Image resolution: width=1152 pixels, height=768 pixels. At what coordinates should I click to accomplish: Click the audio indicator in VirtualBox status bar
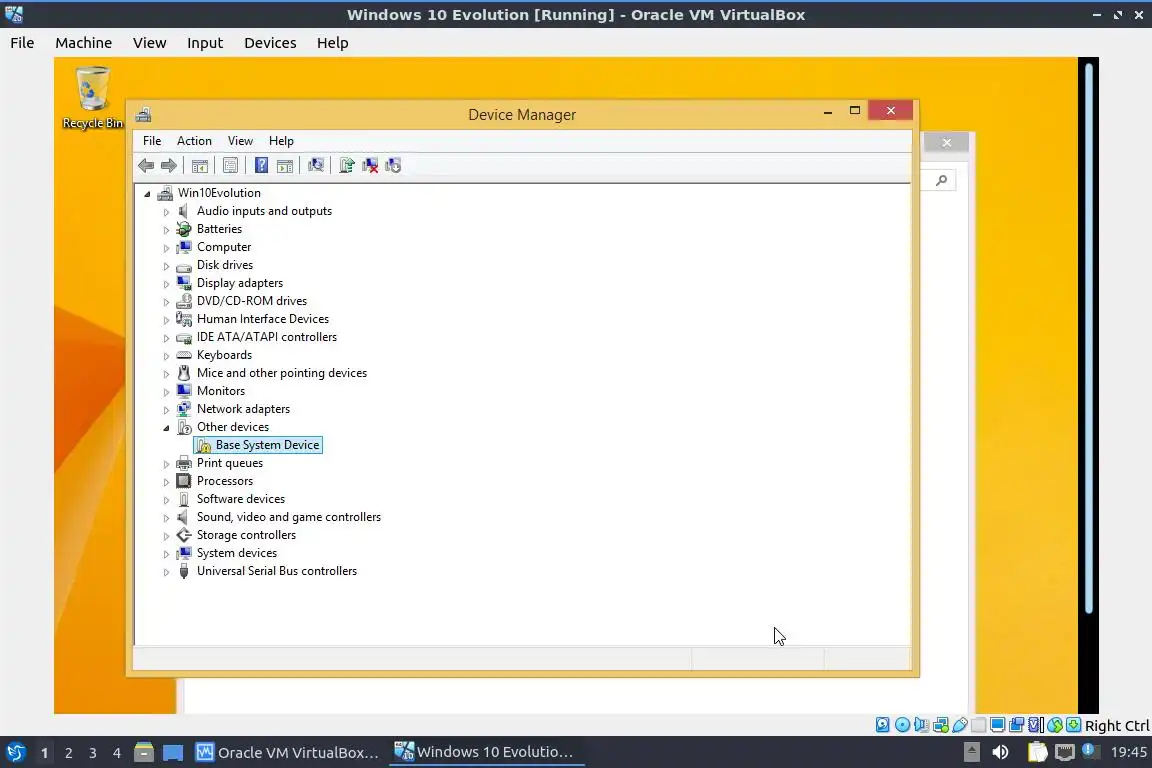(x=921, y=725)
